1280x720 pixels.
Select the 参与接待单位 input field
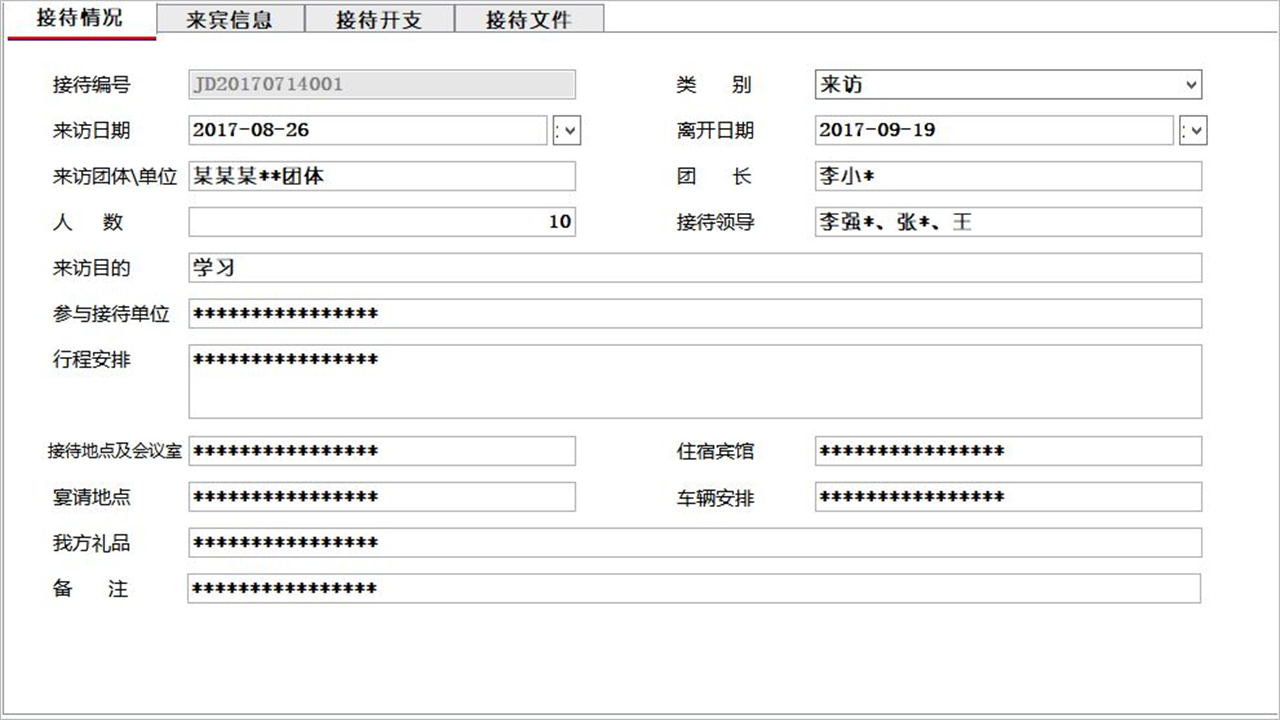(694, 313)
